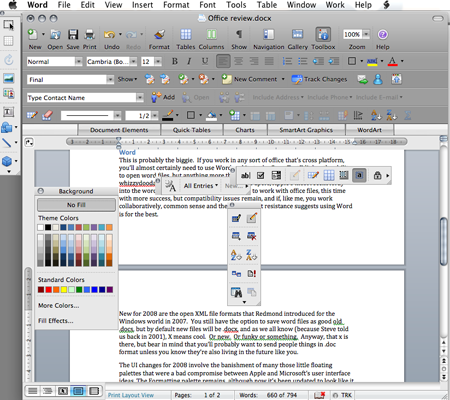Screen dimensions: 450x400
Task: Open the All Entries AutoText dropdown
Action: (201, 186)
